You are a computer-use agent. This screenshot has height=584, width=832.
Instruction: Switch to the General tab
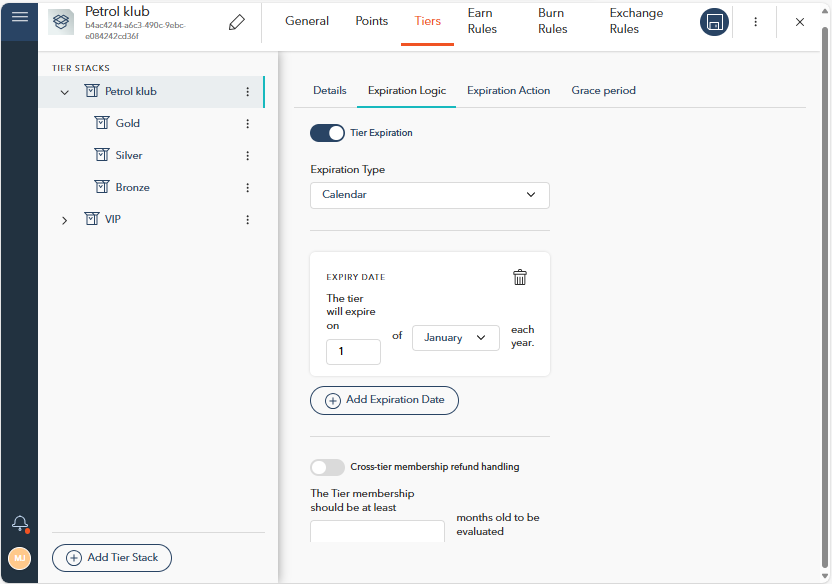pyautogui.click(x=307, y=21)
